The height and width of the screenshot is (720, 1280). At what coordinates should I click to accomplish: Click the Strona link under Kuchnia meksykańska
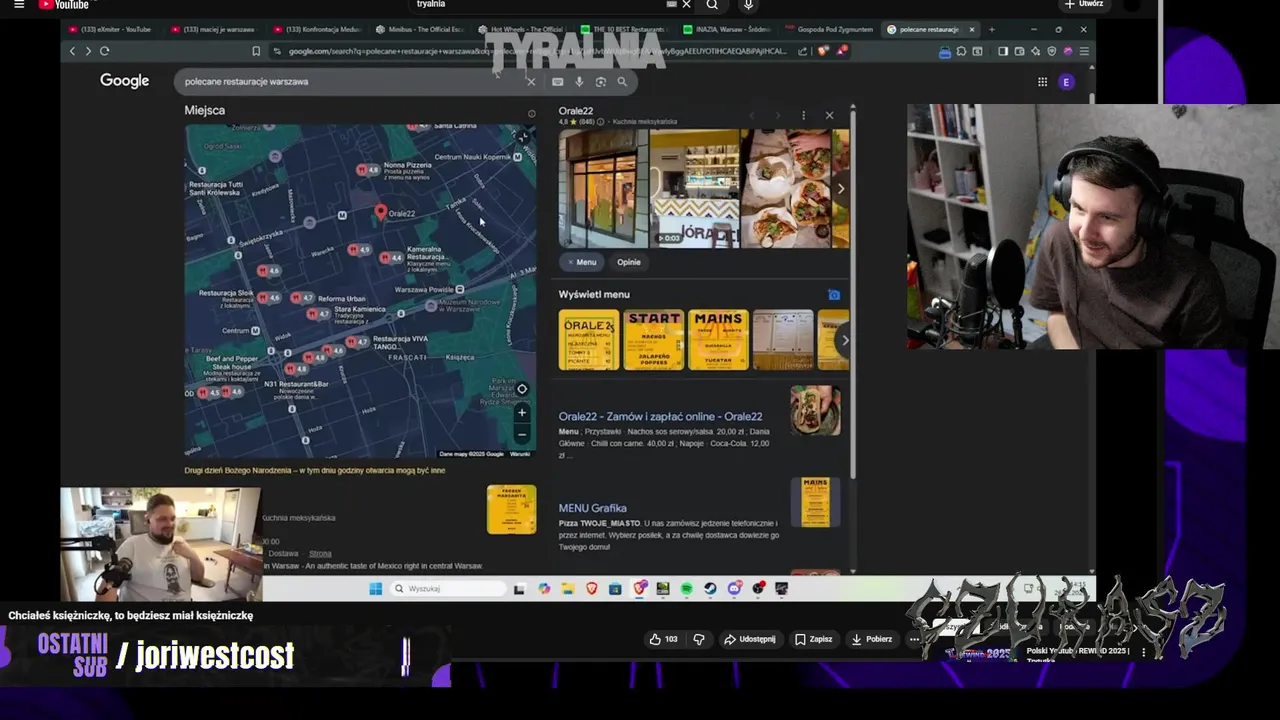coord(320,553)
